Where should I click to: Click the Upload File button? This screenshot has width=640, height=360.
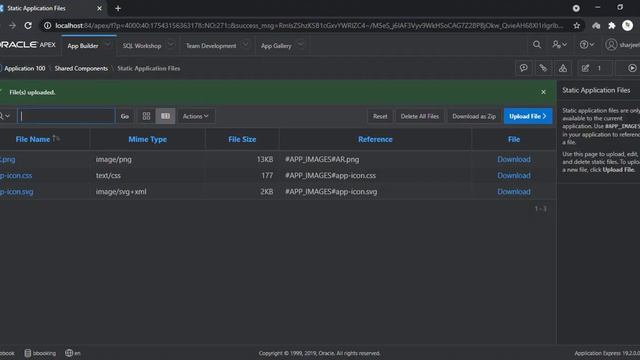click(528, 116)
